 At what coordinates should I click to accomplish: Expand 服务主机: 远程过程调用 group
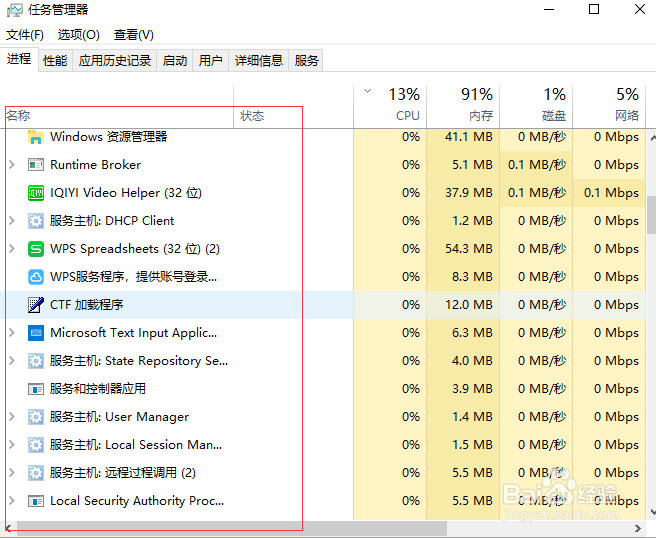(x=12, y=473)
